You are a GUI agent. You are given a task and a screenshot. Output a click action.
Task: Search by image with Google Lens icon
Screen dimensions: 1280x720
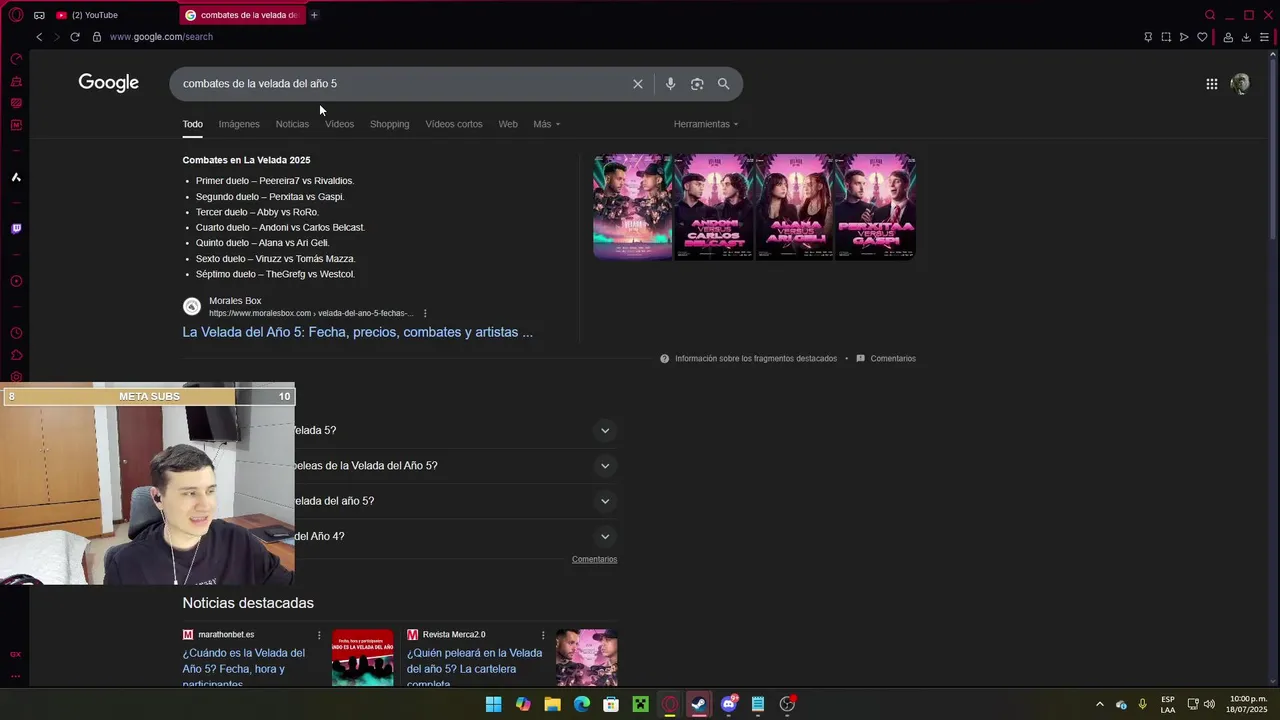tap(697, 84)
